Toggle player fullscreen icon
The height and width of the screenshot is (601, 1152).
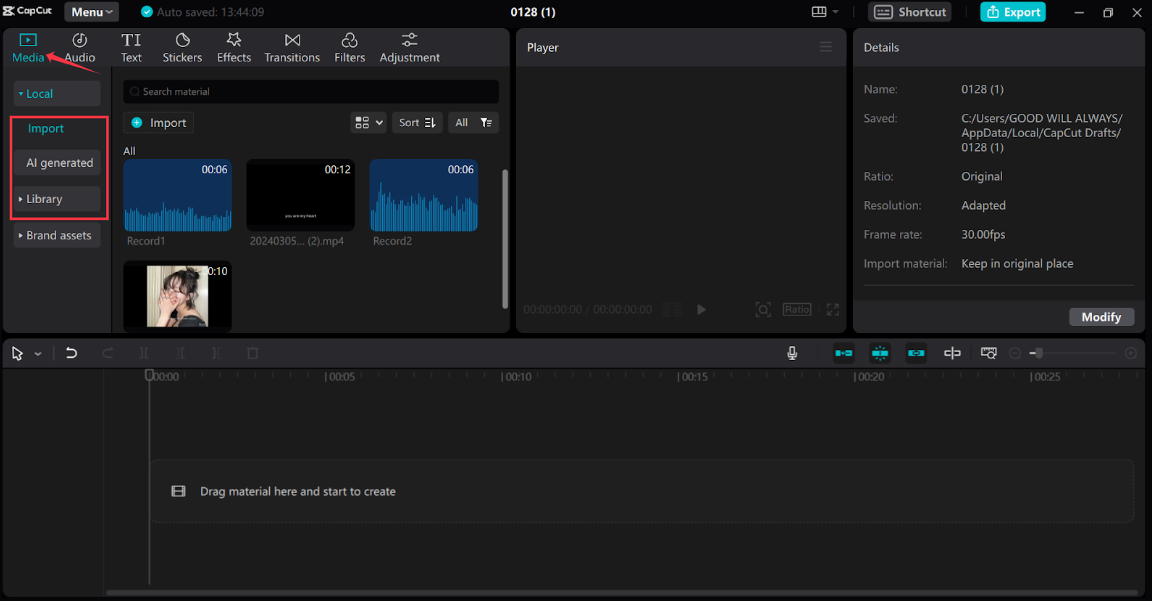point(832,310)
